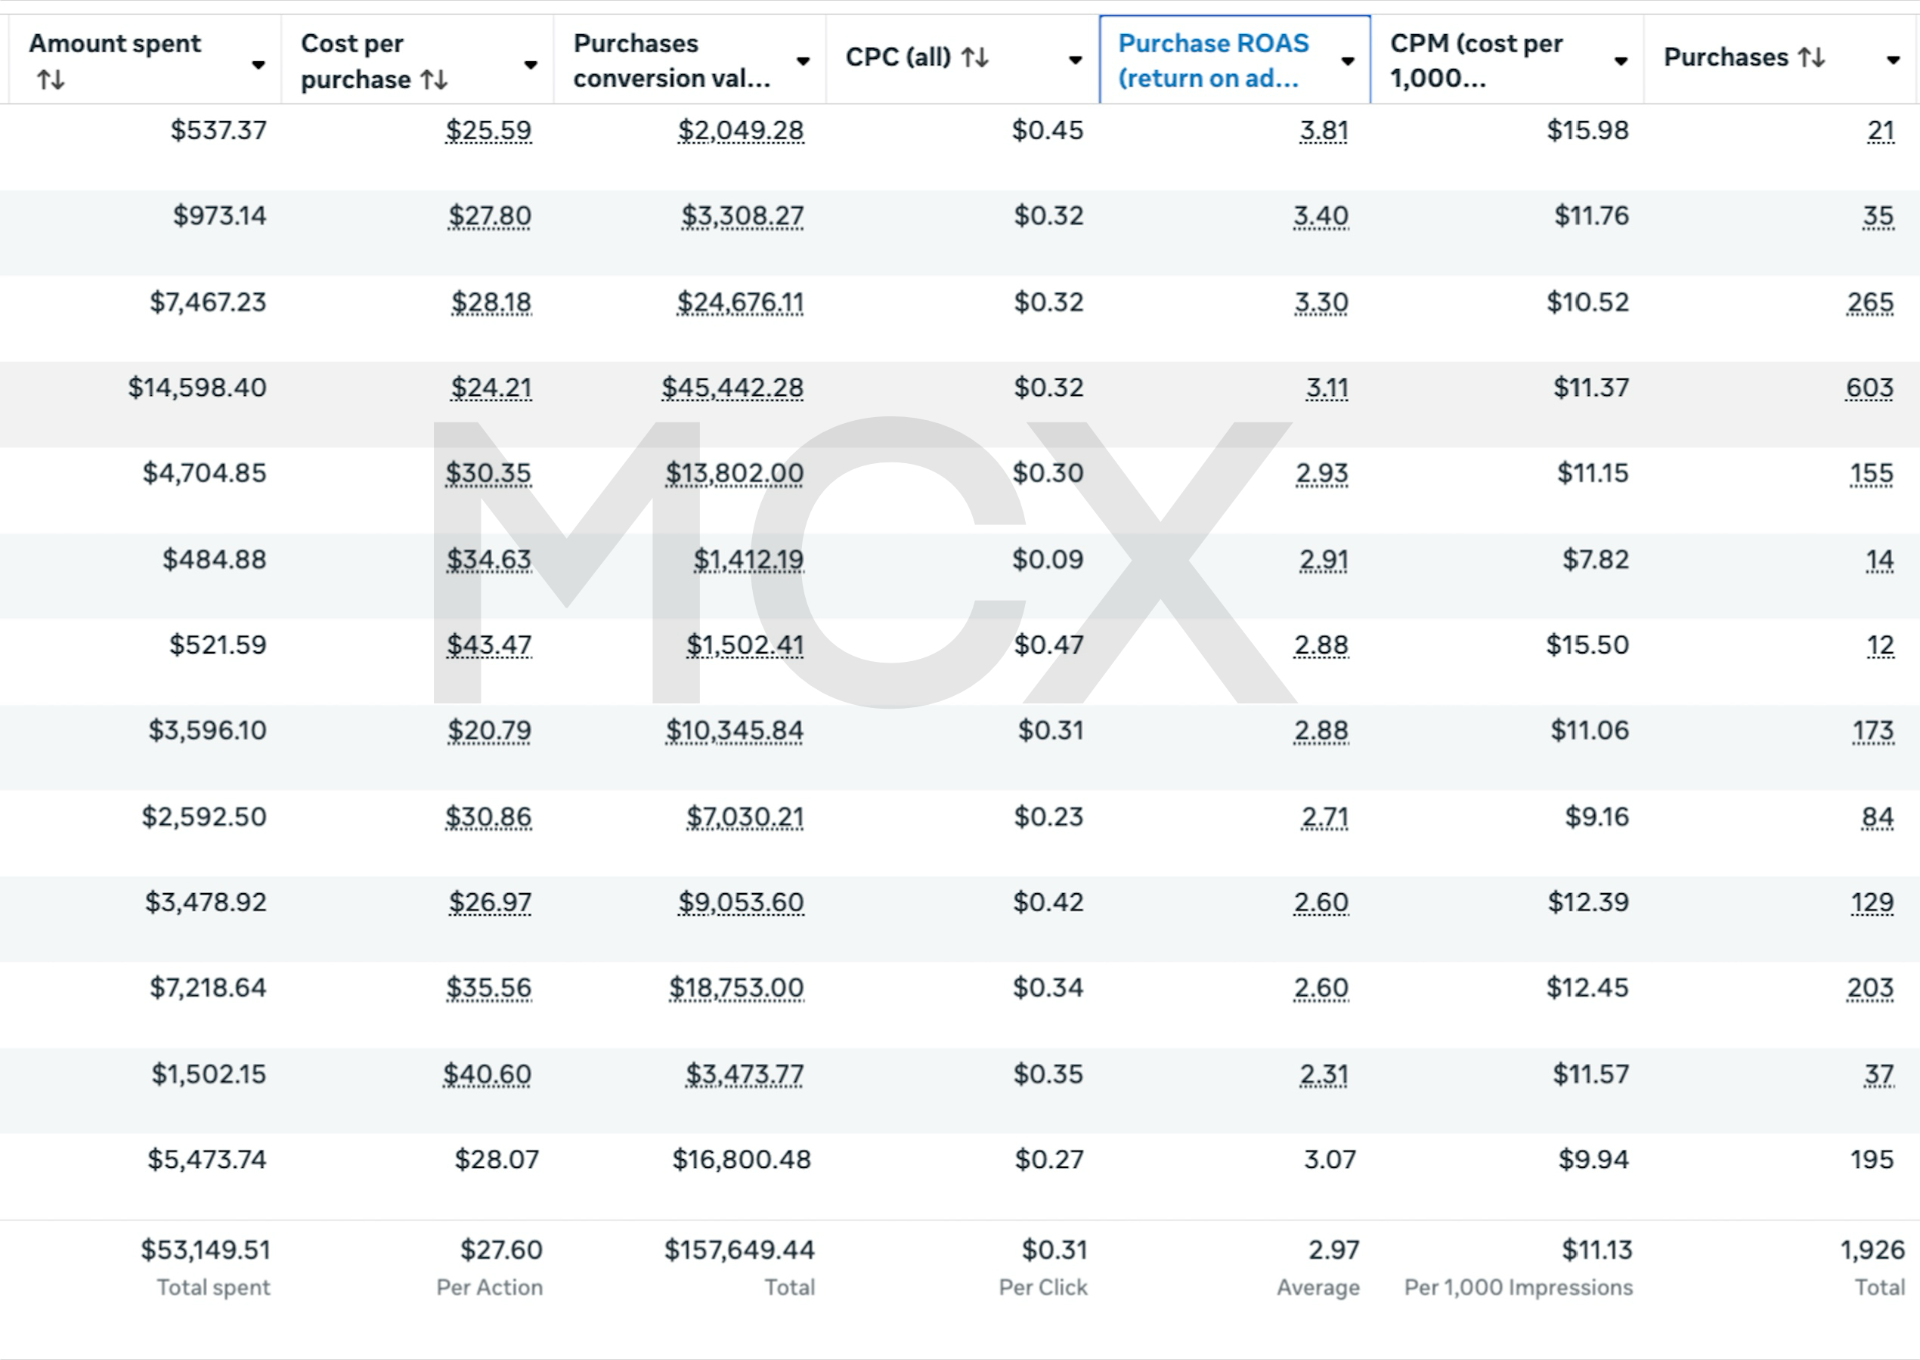Open Amount spent column dropdown arrow
The image size is (1920, 1360).
coord(258,65)
